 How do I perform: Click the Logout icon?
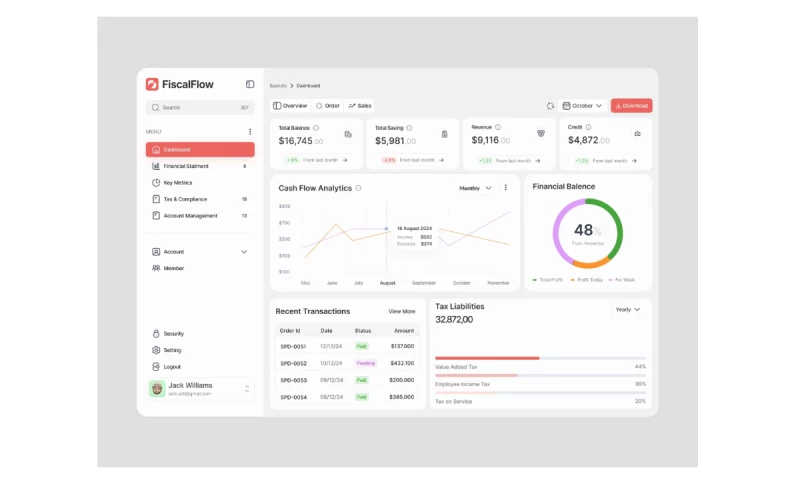coord(156,367)
